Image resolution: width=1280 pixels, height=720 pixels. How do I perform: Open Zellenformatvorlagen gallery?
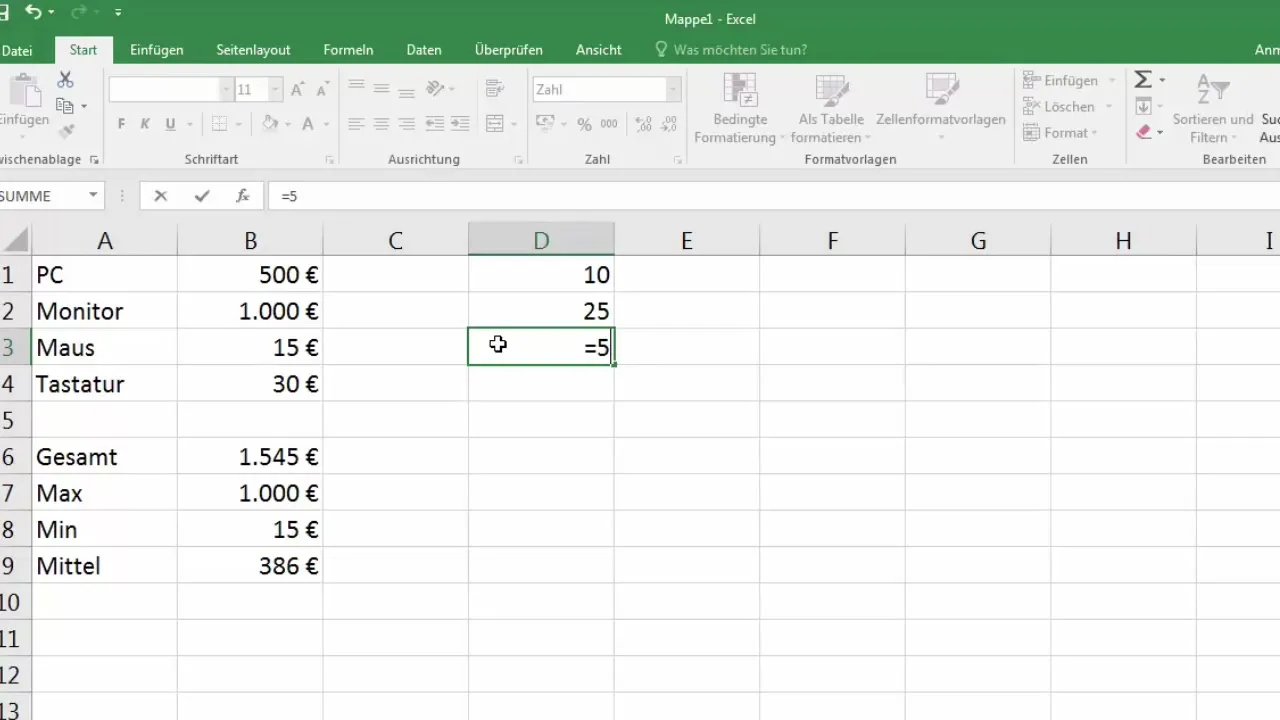click(x=940, y=109)
